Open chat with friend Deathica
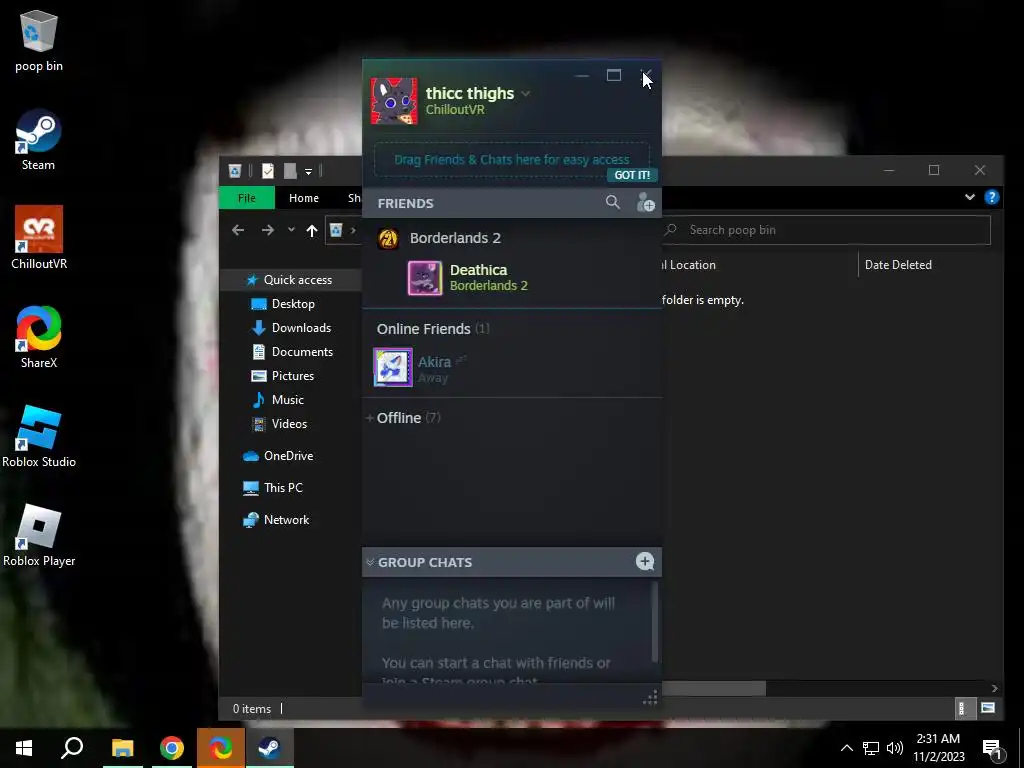Viewport: 1024px width, 768px height. (511, 278)
